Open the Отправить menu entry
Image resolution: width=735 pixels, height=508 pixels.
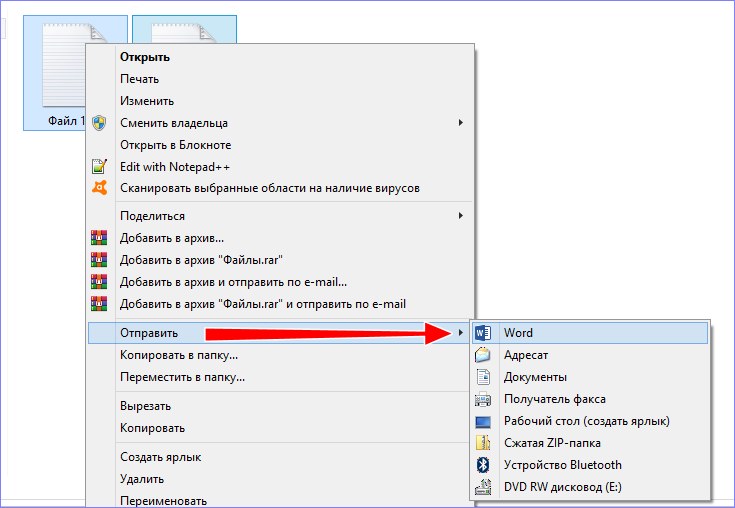[280, 333]
